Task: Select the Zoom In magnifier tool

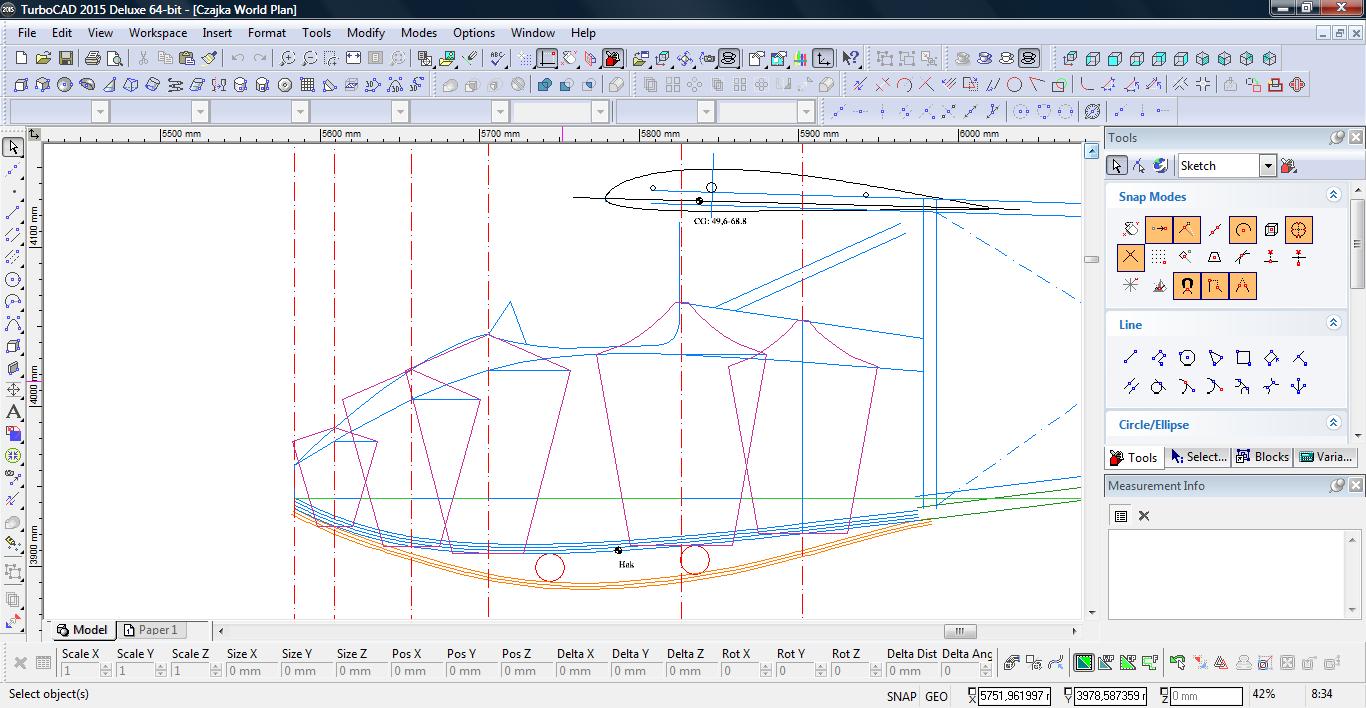Action: click(x=287, y=59)
